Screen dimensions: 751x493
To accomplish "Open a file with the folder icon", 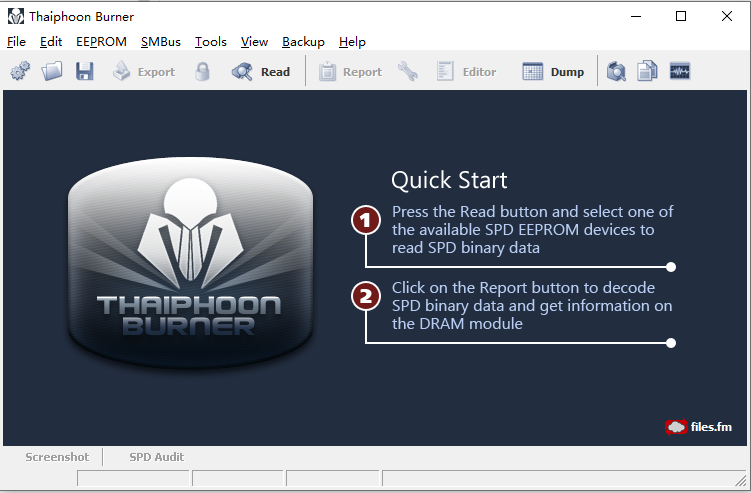I will tap(52, 72).
